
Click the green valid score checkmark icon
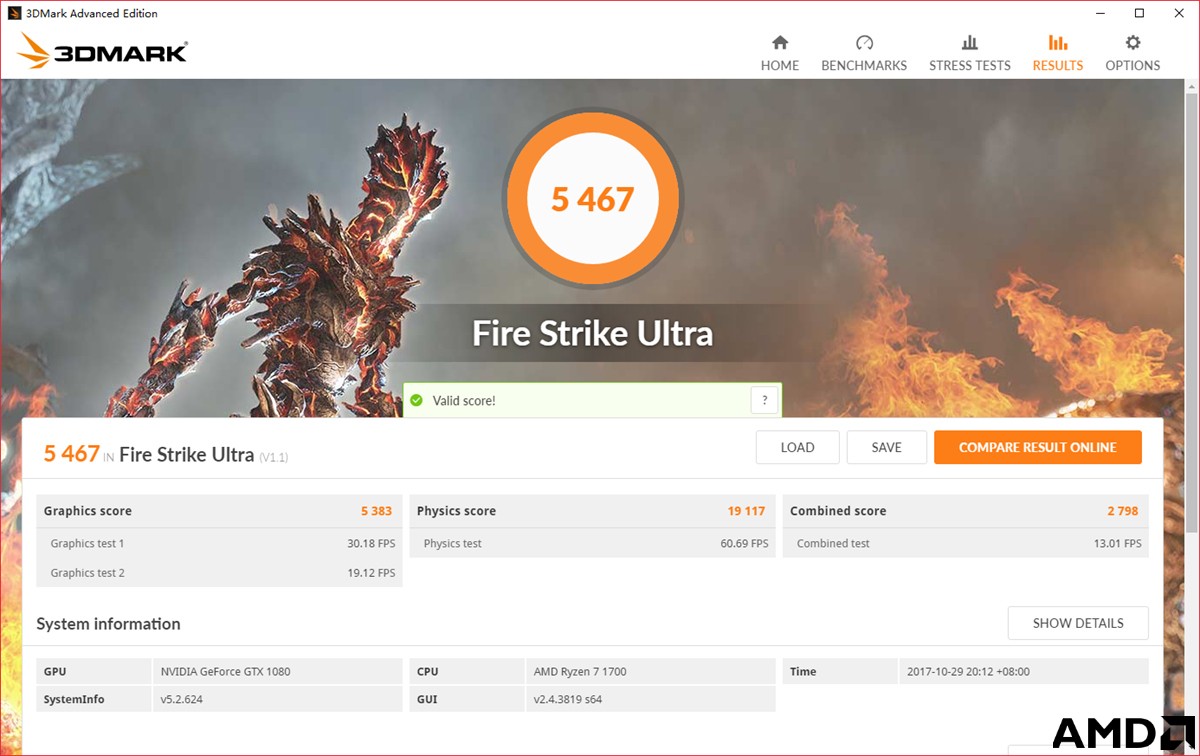click(x=416, y=401)
